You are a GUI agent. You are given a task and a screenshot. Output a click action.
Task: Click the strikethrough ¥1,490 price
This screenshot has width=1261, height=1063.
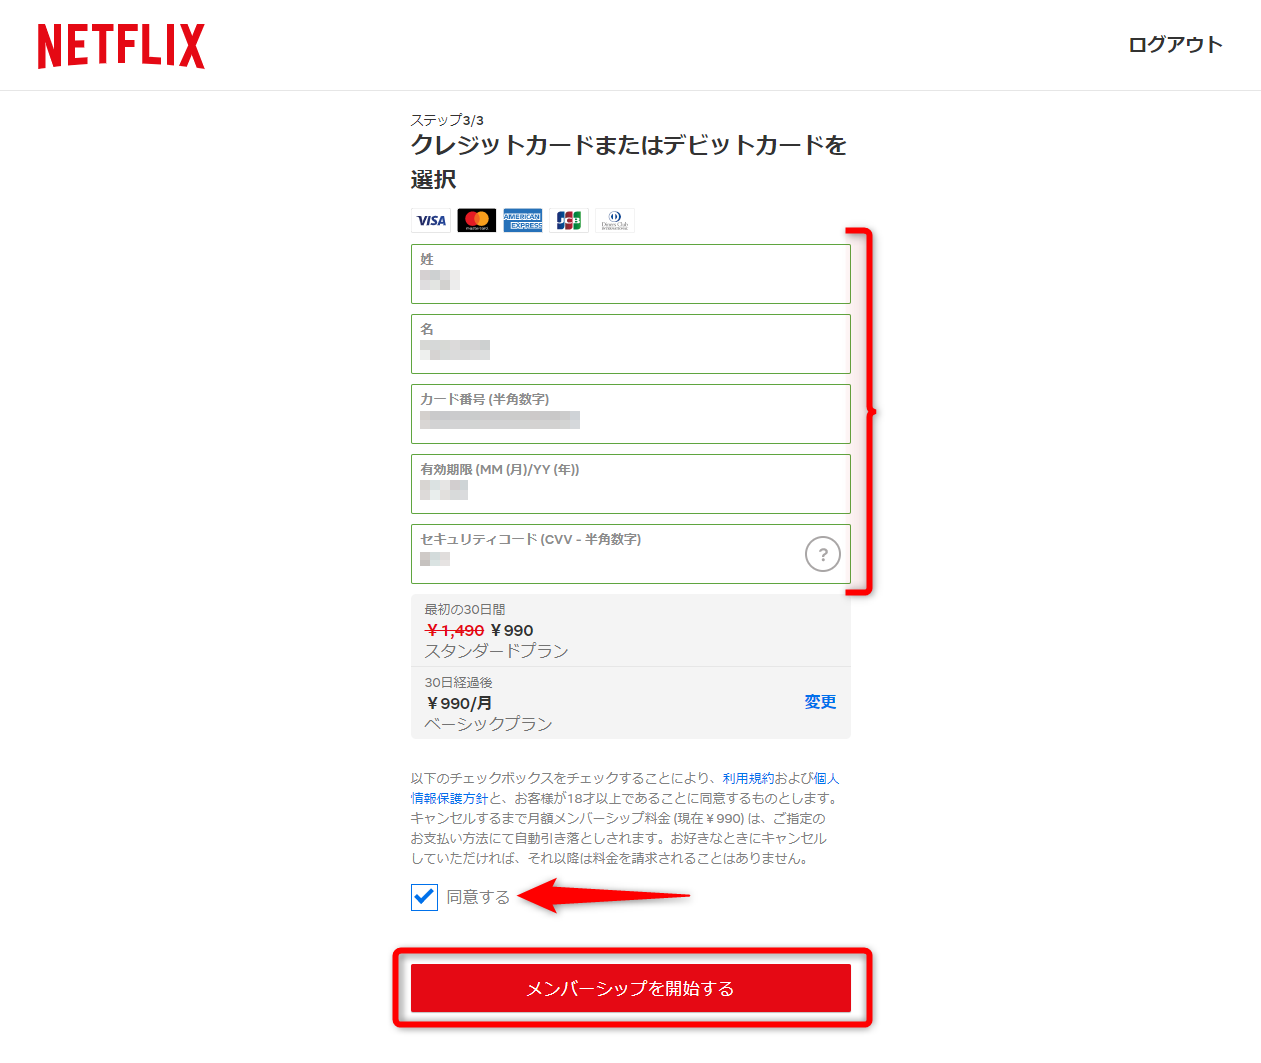point(454,630)
